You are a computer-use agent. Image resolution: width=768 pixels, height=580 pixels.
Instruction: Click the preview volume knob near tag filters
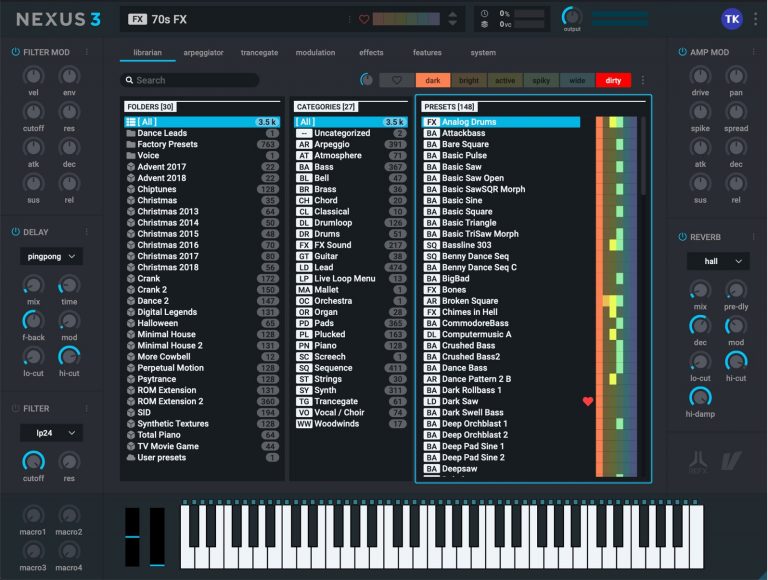[366, 80]
